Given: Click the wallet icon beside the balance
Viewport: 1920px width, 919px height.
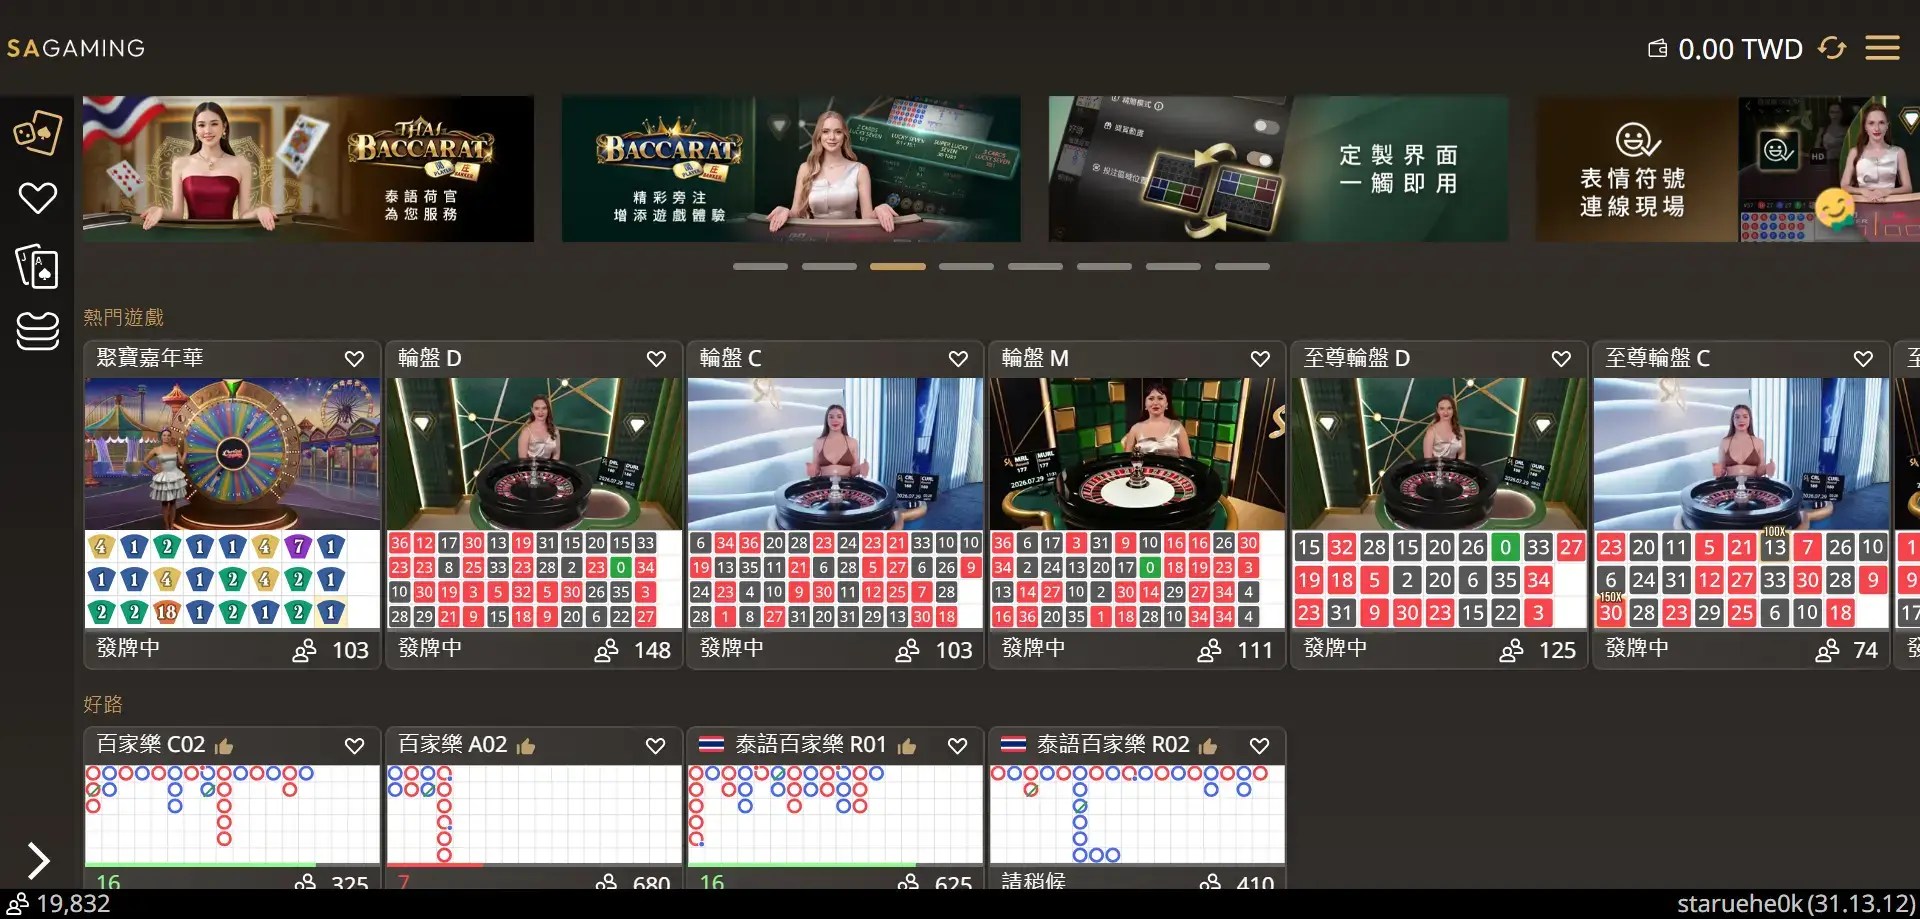Looking at the screenshot, I should (x=1657, y=48).
